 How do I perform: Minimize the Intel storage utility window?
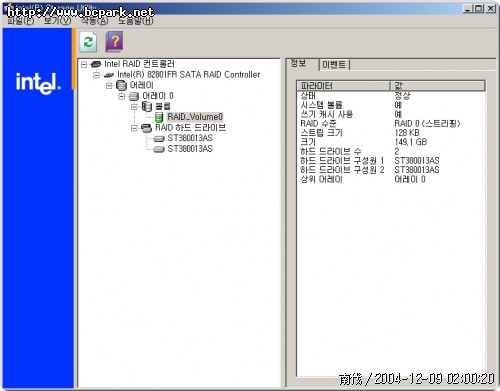pos(468,9)
